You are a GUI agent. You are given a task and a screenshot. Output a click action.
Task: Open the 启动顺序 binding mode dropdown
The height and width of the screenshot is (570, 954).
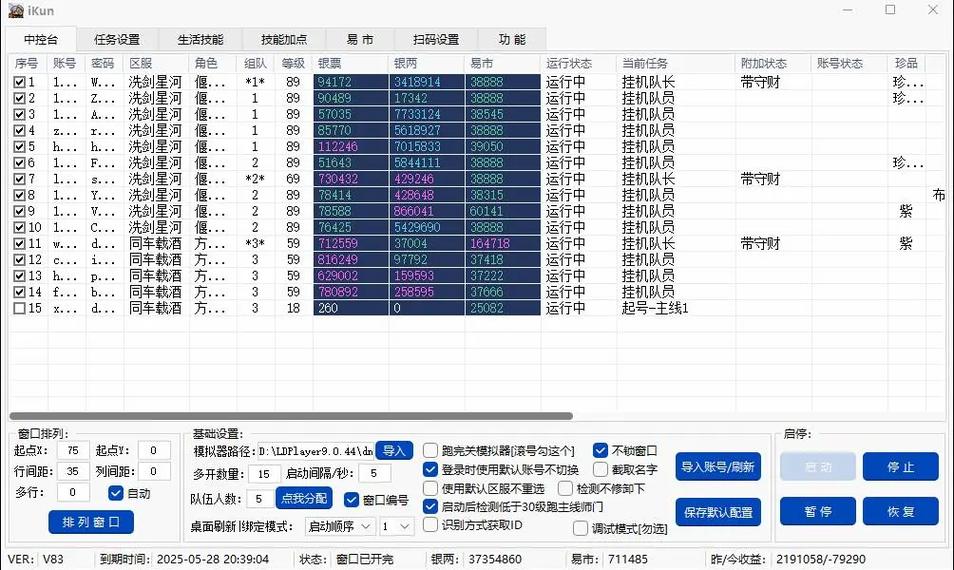click(339, 526)
